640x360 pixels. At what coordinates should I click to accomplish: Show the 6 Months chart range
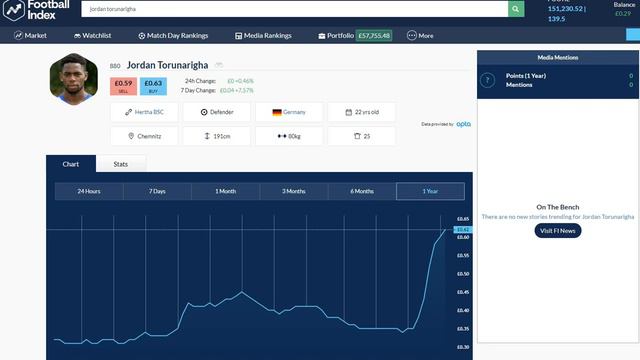(362, 191)
